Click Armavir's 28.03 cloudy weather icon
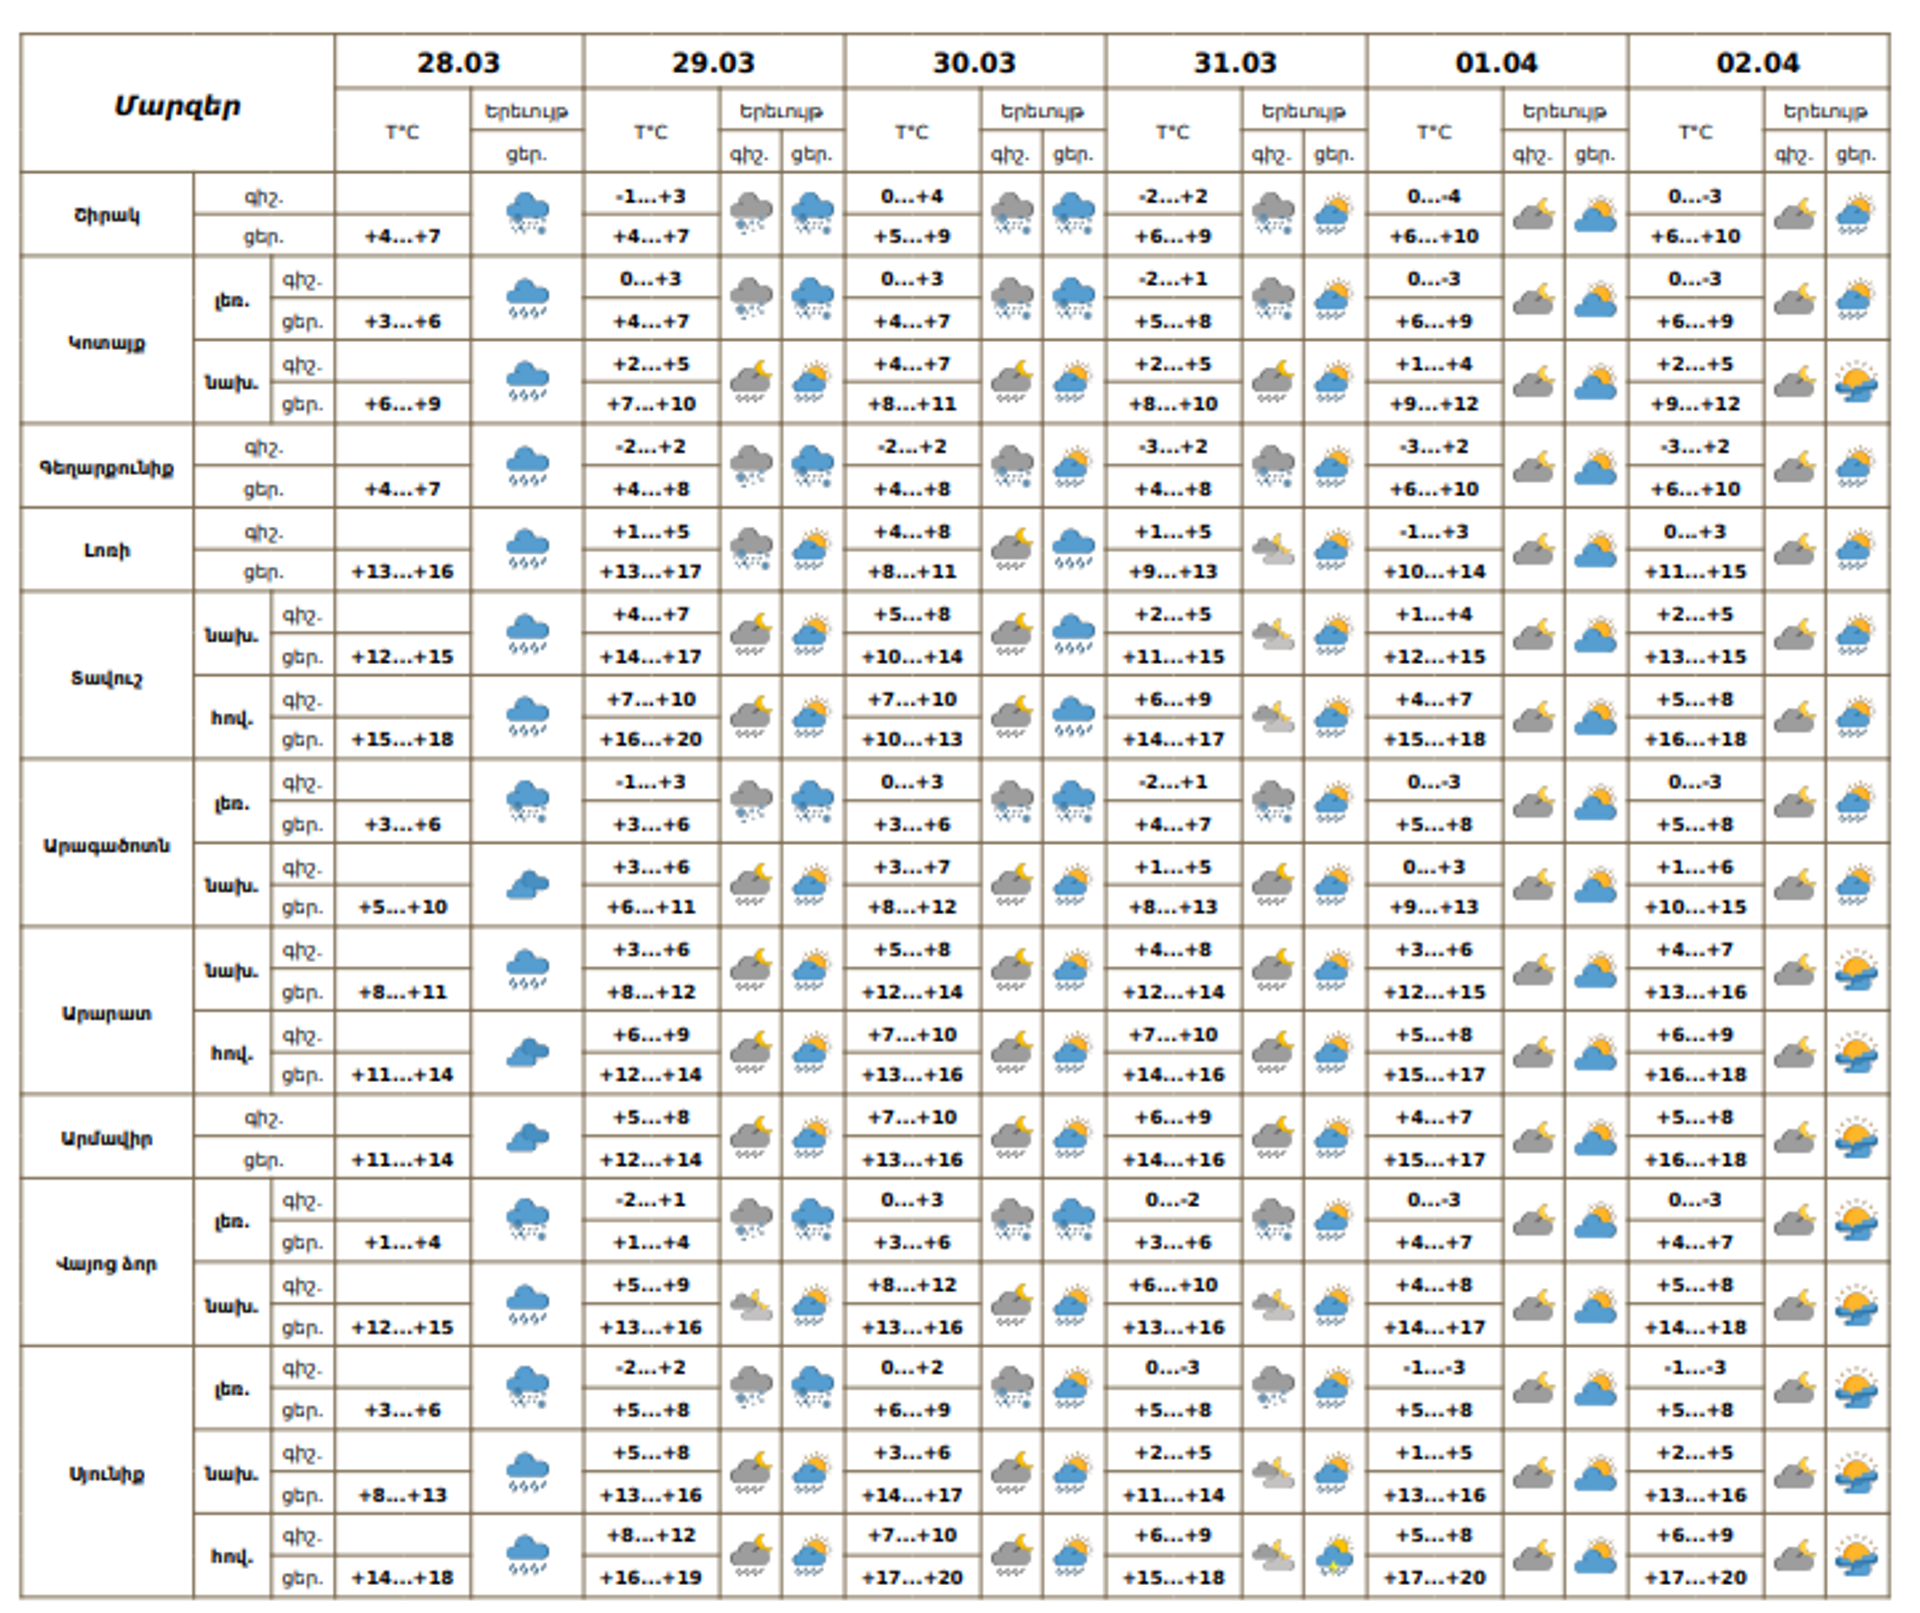 tap(527, 1137)
